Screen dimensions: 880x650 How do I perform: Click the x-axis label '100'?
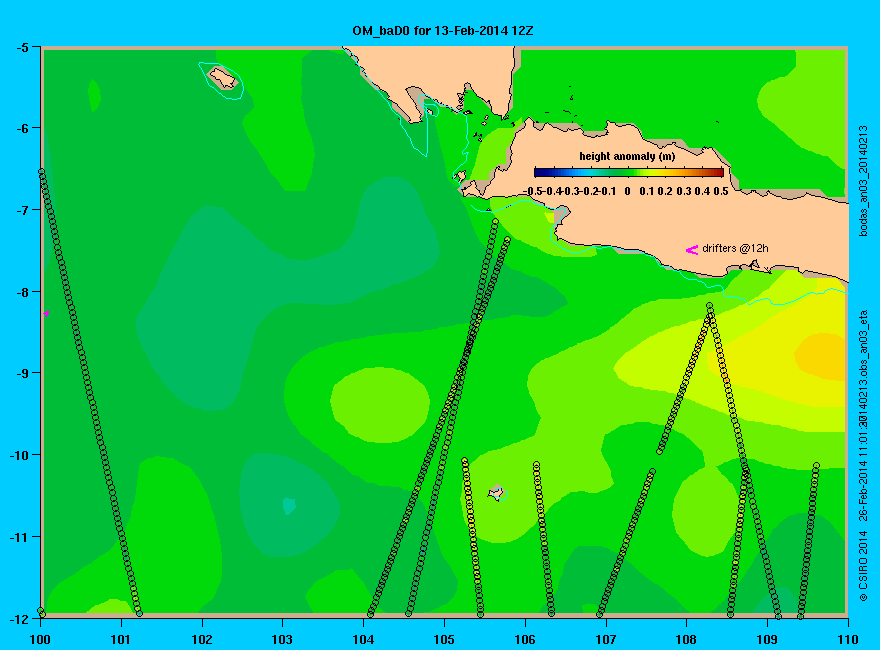[x=40, y=639]
